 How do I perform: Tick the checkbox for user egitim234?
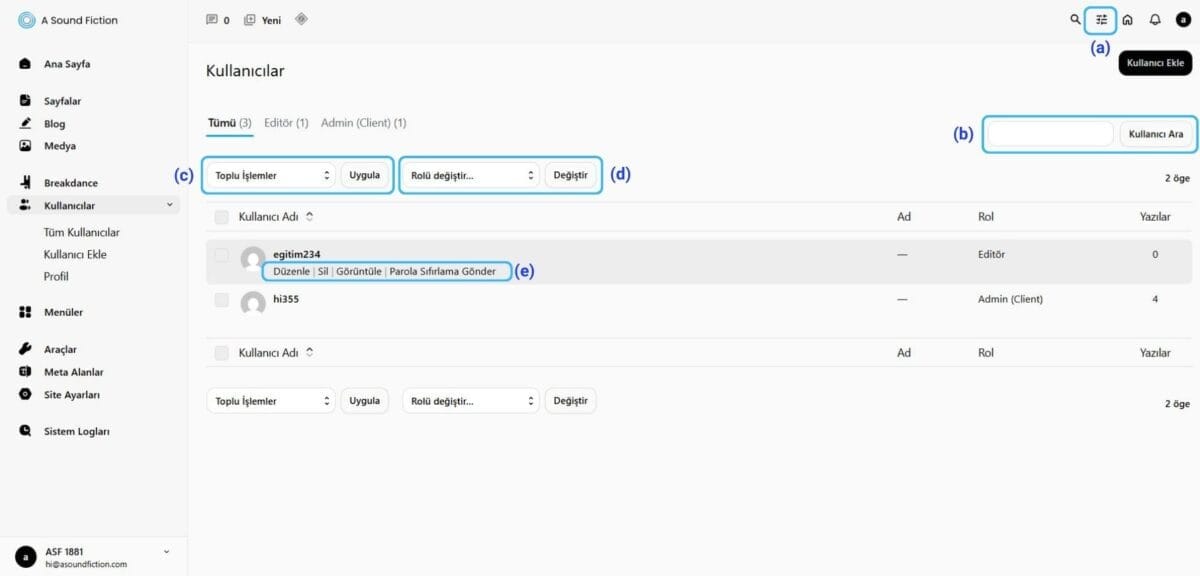(222, 255)
